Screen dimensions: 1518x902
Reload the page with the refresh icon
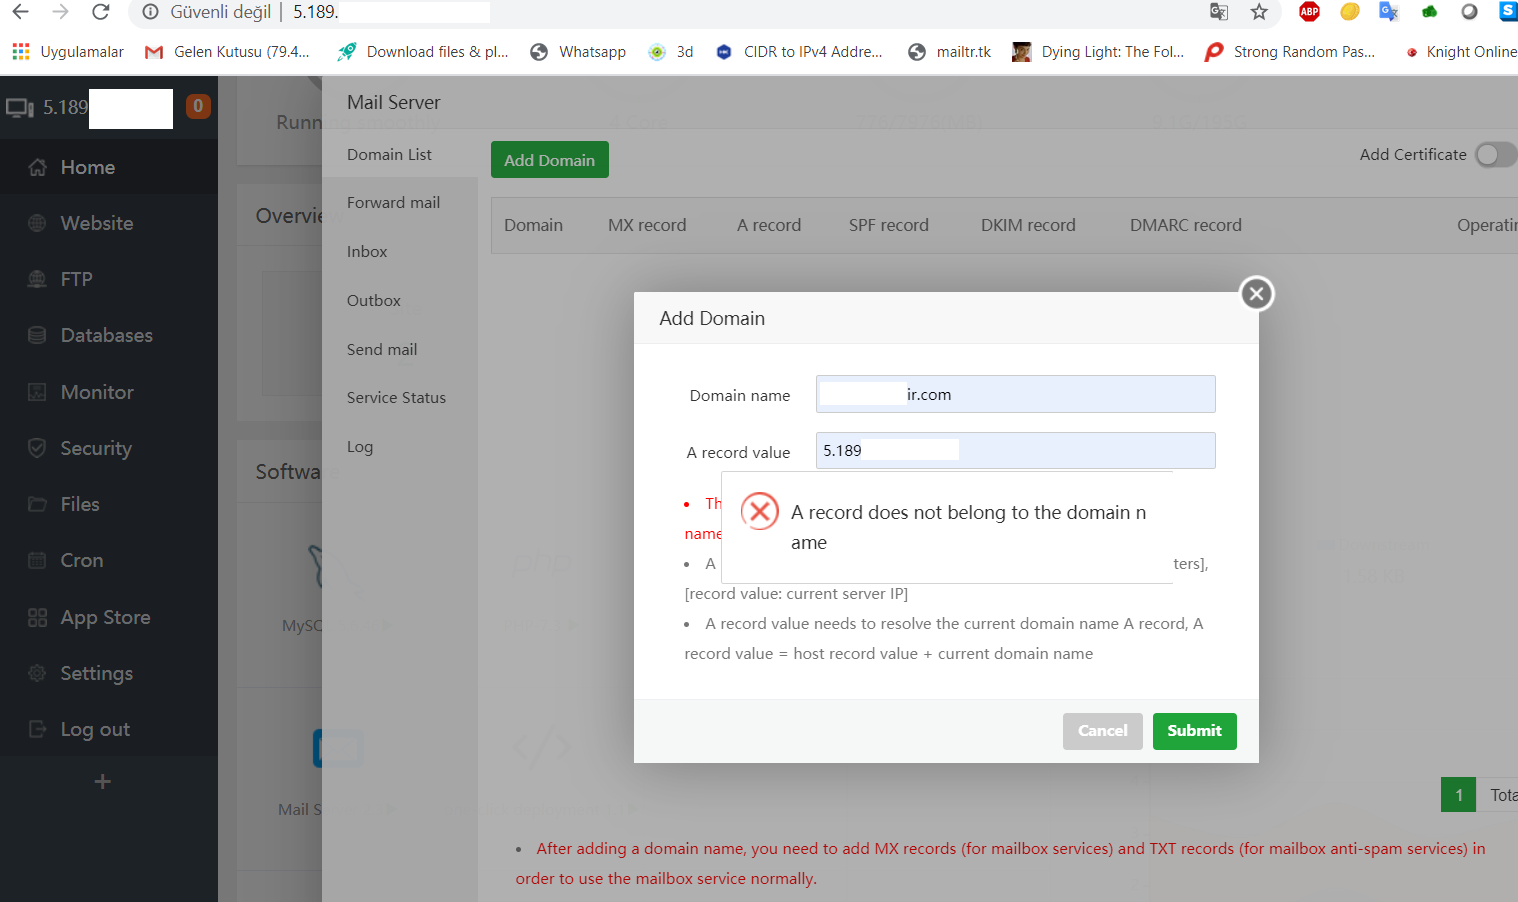(100, 12)
